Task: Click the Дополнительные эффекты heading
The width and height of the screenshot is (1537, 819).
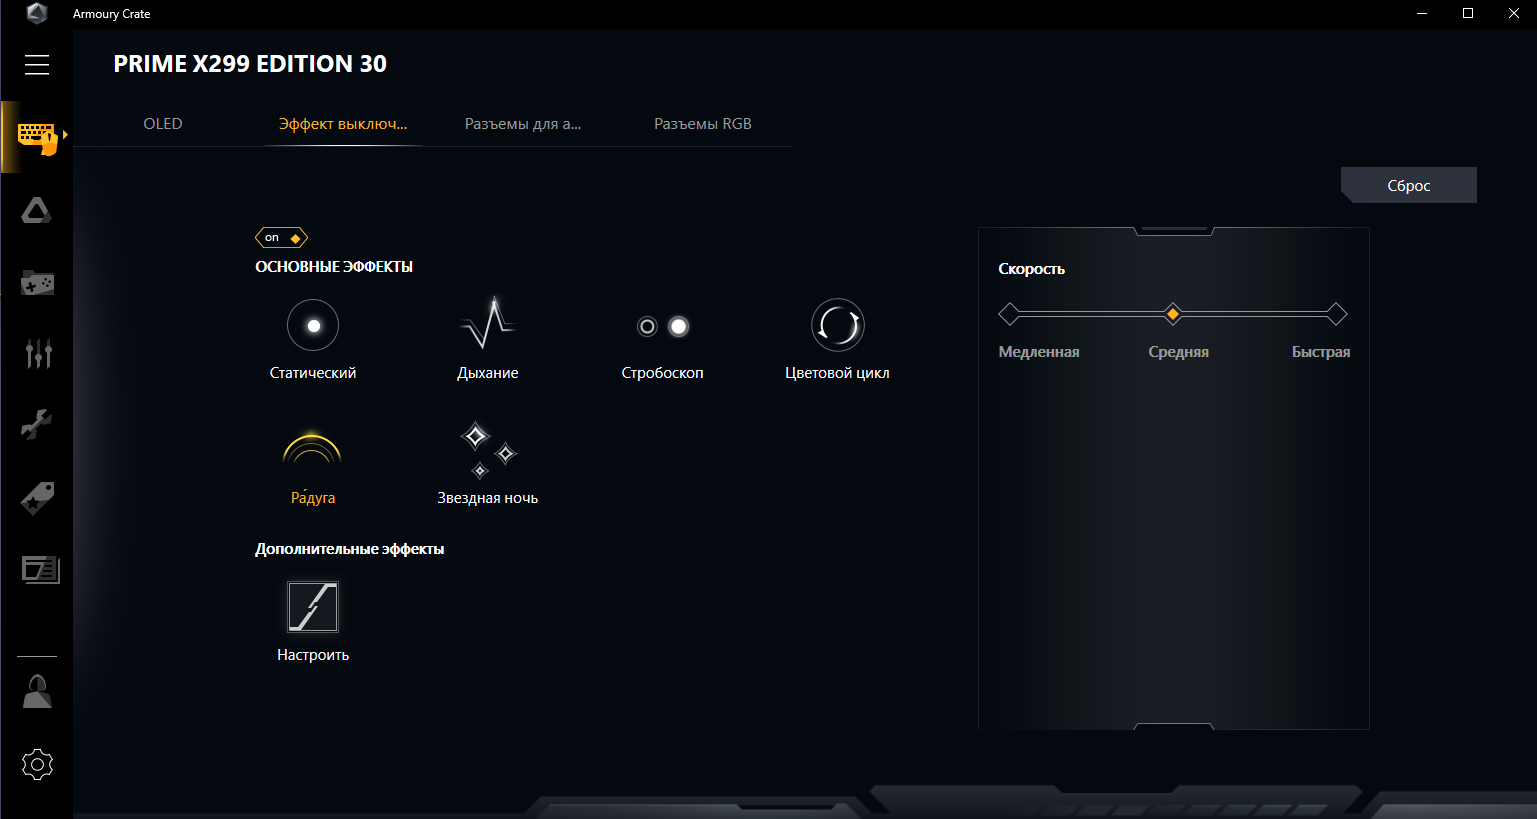Action: click(x=350, y=549)
